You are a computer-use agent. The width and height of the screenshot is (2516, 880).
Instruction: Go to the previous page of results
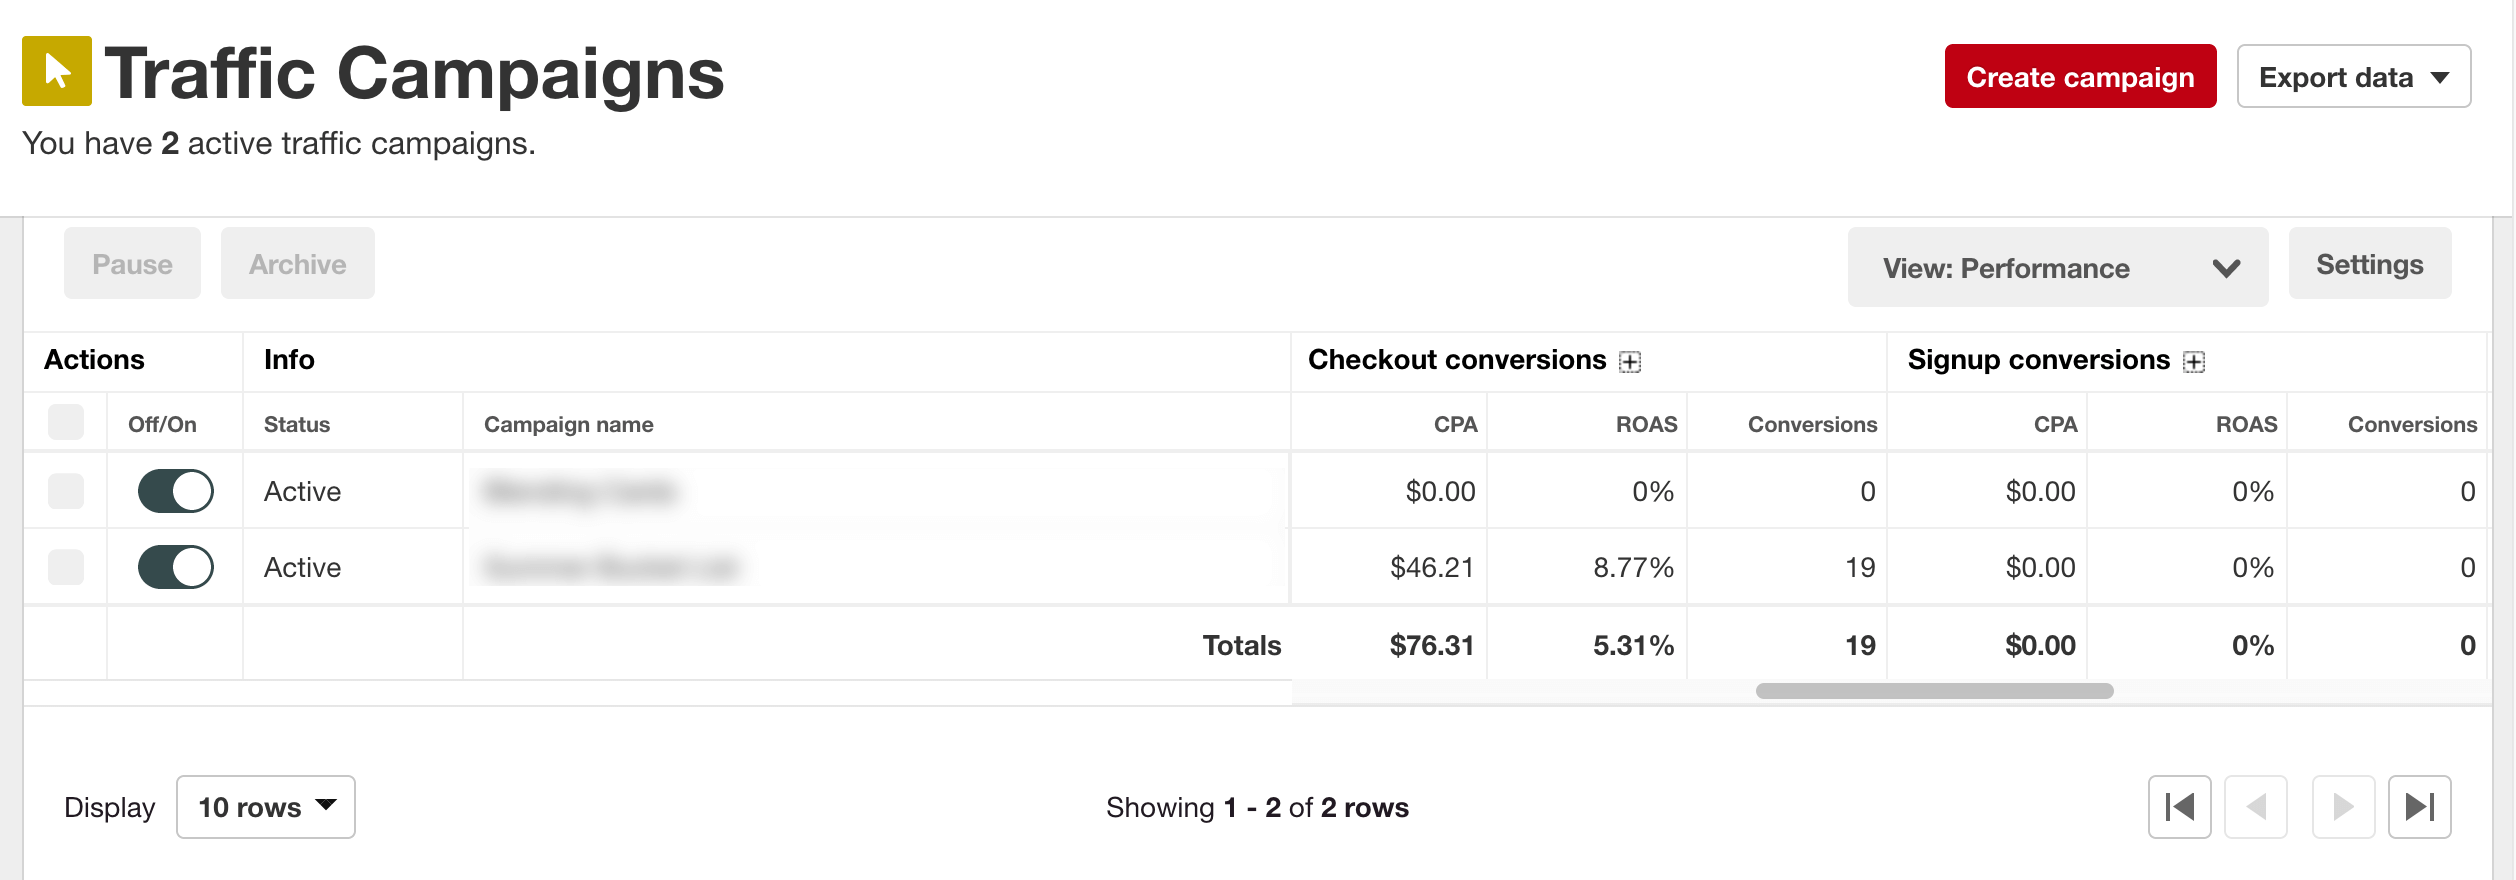point(2255,807)
